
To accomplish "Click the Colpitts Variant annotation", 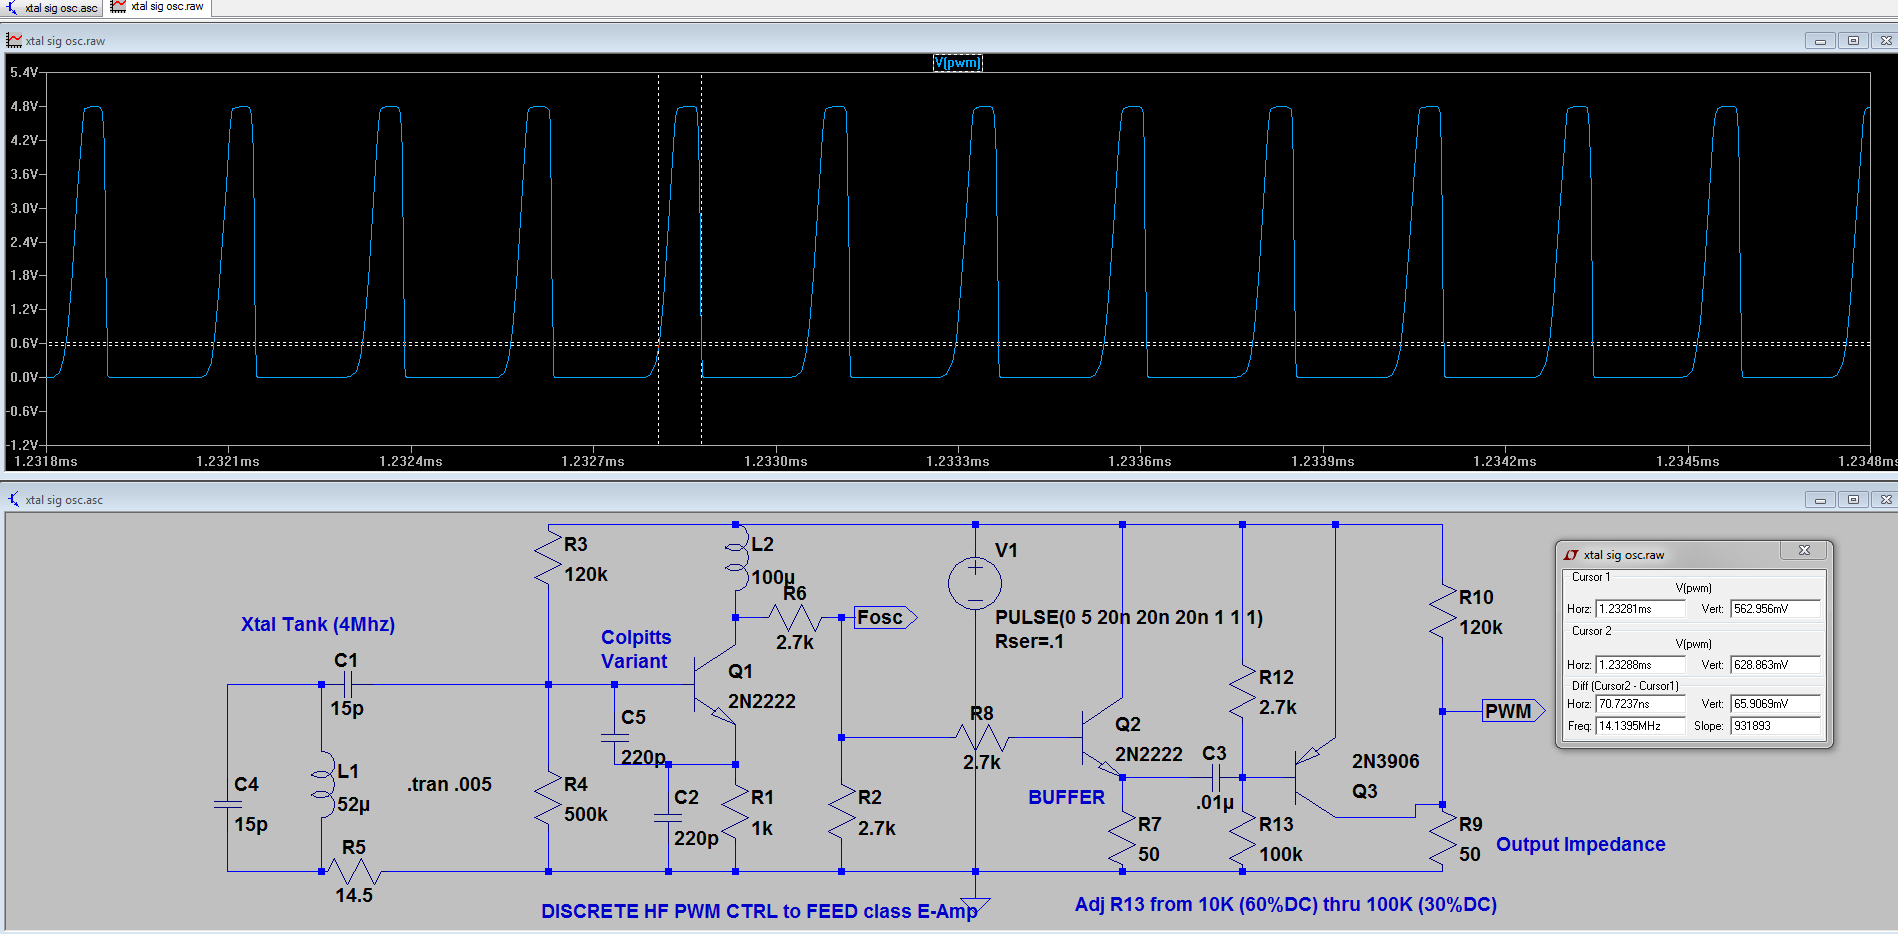I will [636, 649].
